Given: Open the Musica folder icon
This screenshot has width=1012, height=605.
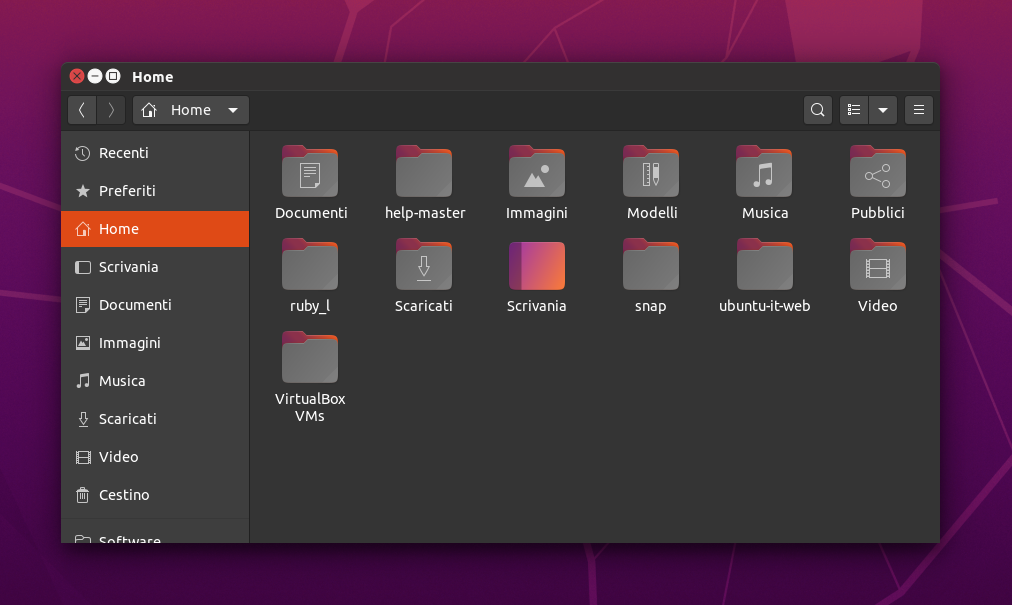Looking at the screenshot, I should [764, 172].
